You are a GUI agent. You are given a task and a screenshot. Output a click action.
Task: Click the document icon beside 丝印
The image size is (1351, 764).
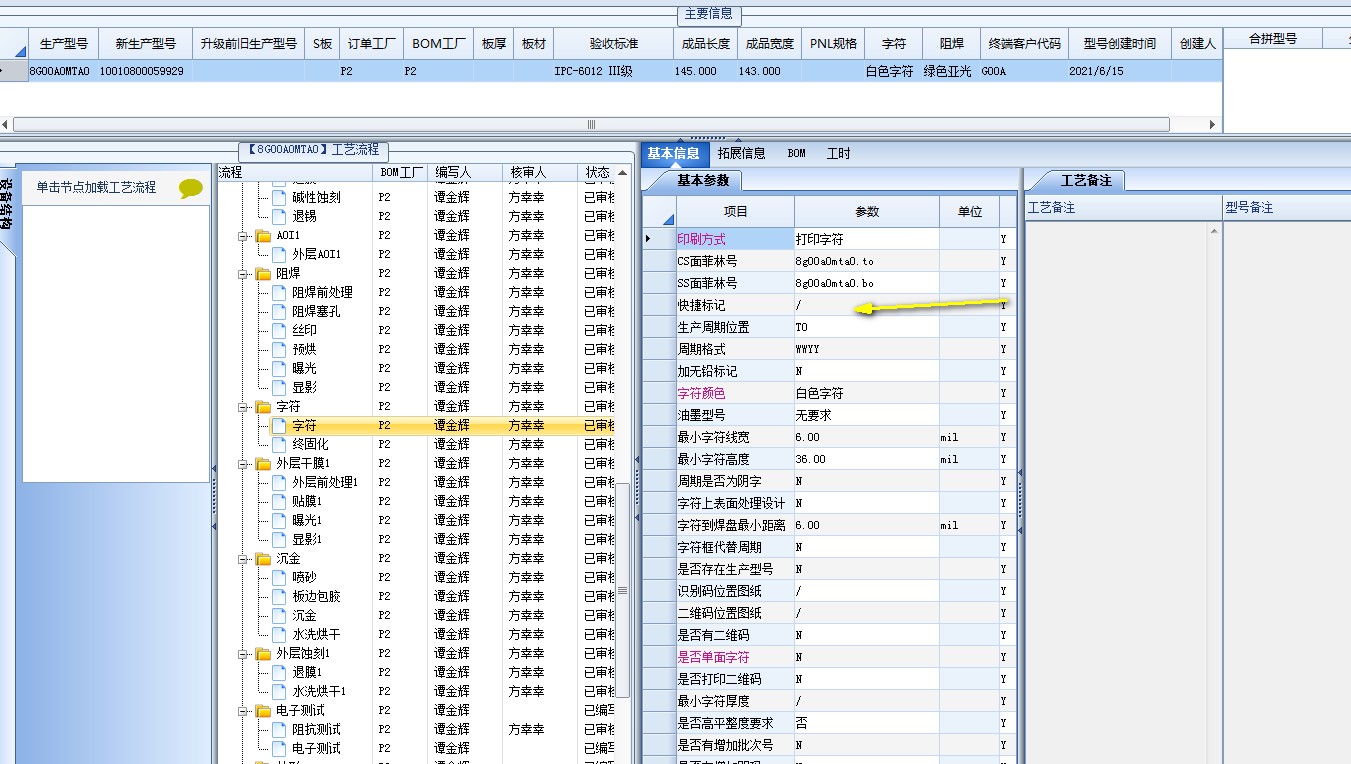click(x=279, y=330)
